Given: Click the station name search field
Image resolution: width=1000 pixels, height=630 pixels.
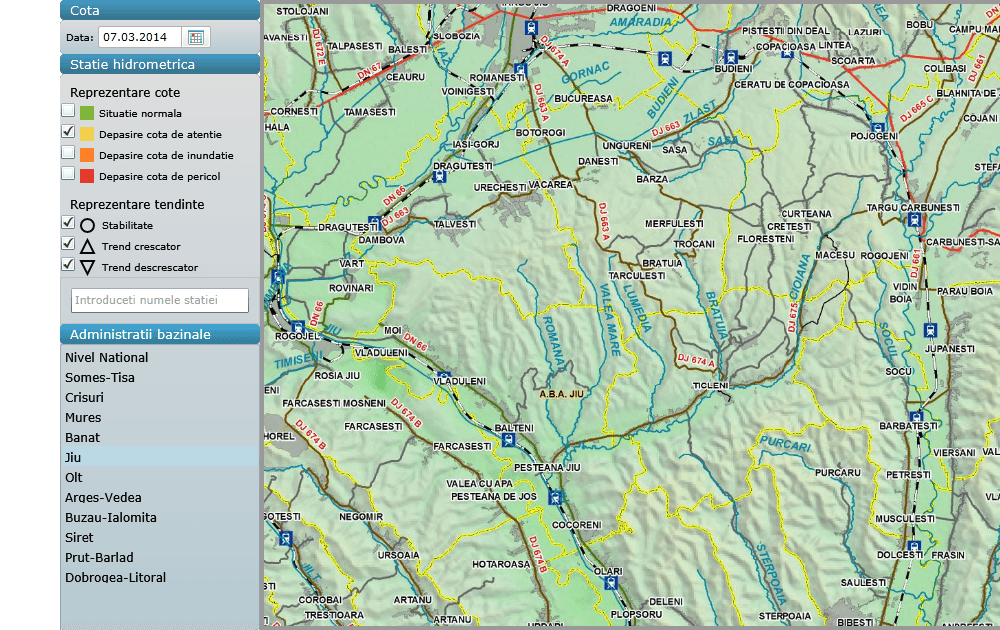Looking at the screenshot, I should pos(160,300).
